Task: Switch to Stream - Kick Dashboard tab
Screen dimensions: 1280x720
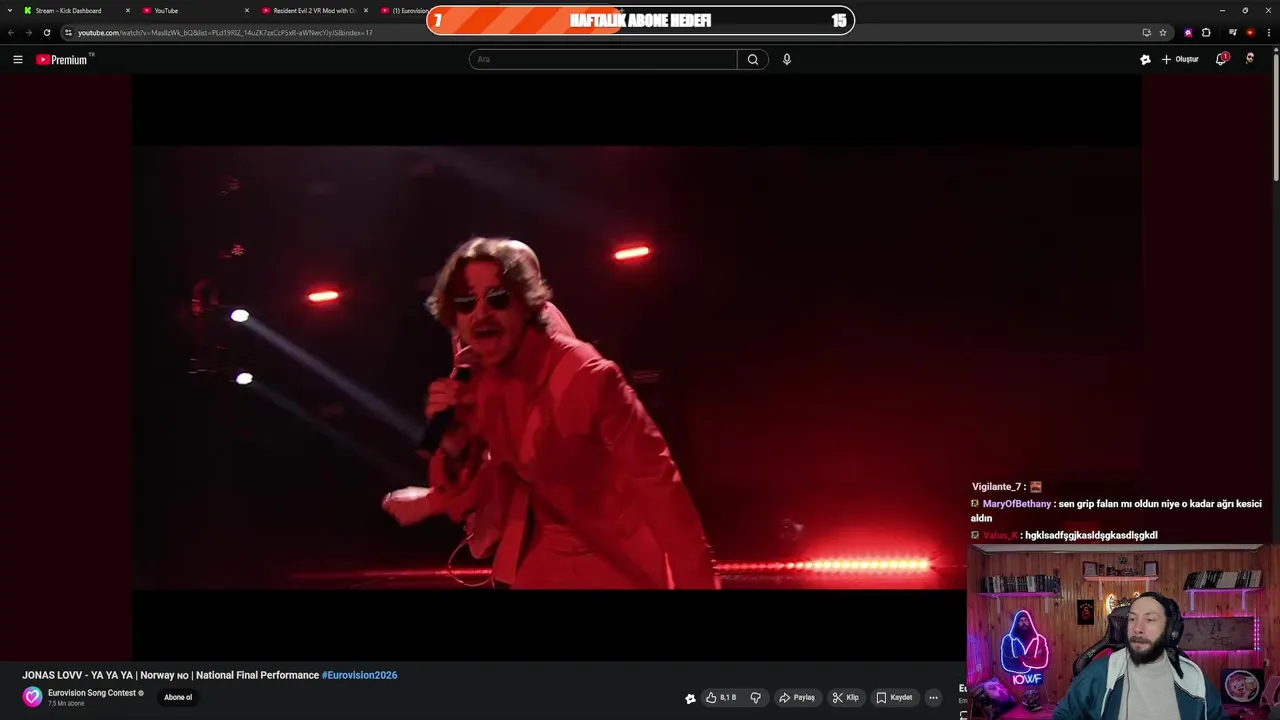Action: tap(76, 11)
